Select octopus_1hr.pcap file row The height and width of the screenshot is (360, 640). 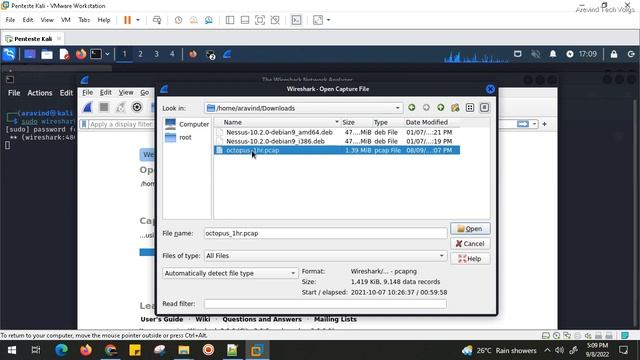[337, 150]
